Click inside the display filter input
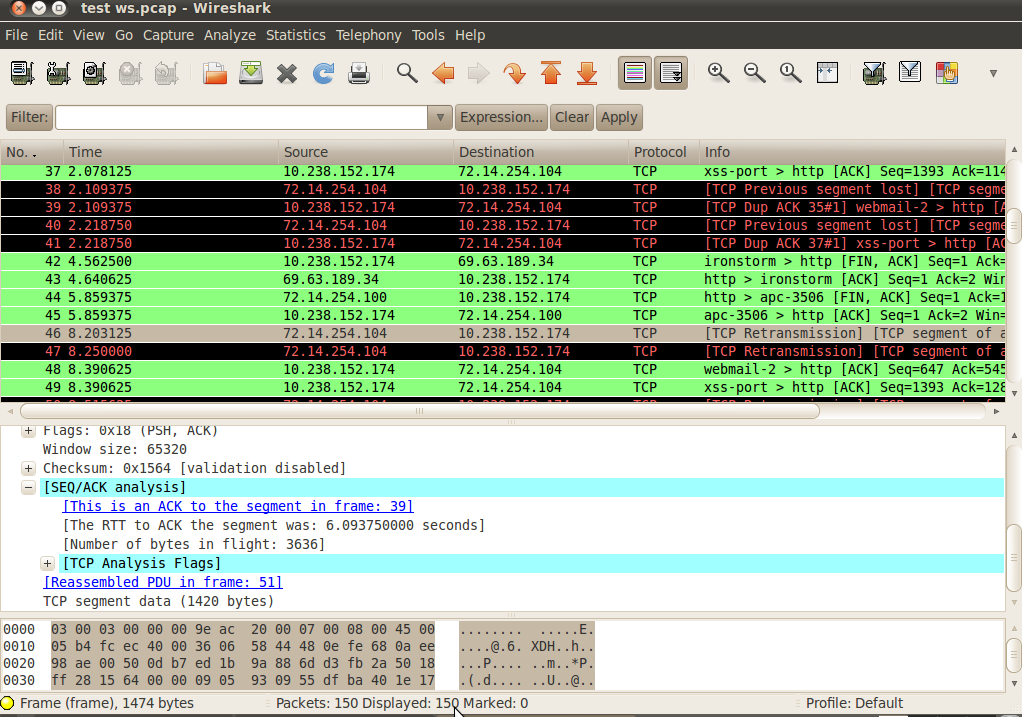The height and width of the screenshot is (717, 1022). tap(241, 117)
